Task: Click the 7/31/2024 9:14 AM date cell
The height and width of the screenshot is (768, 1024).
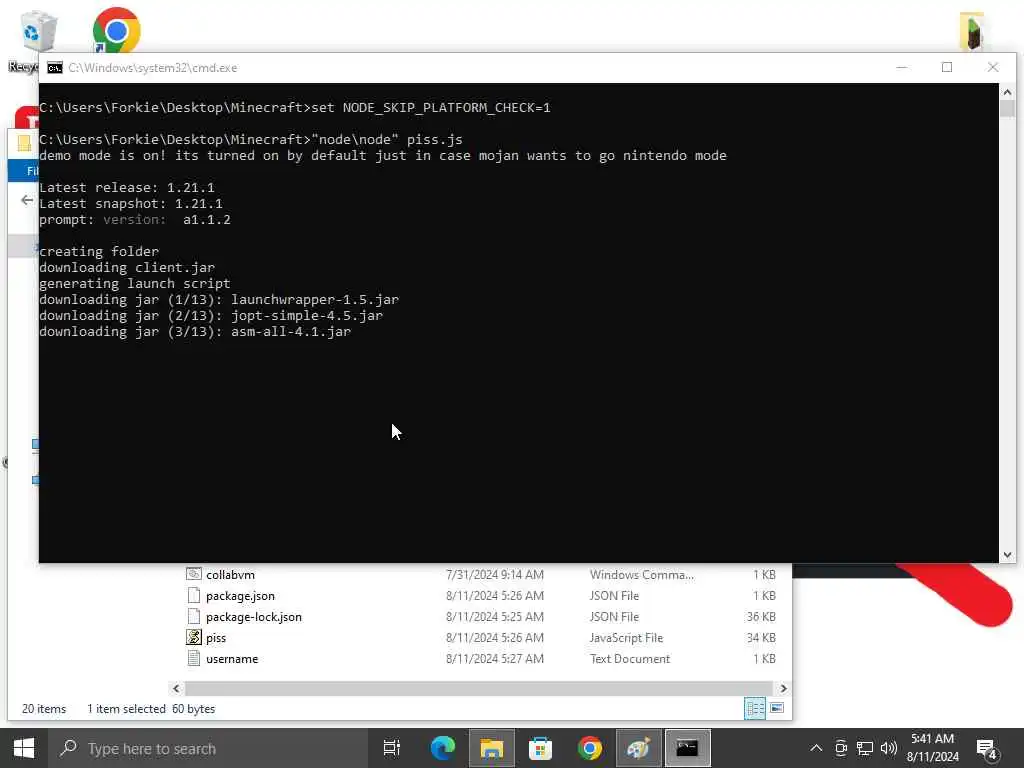Action: (x=494, y=575)
